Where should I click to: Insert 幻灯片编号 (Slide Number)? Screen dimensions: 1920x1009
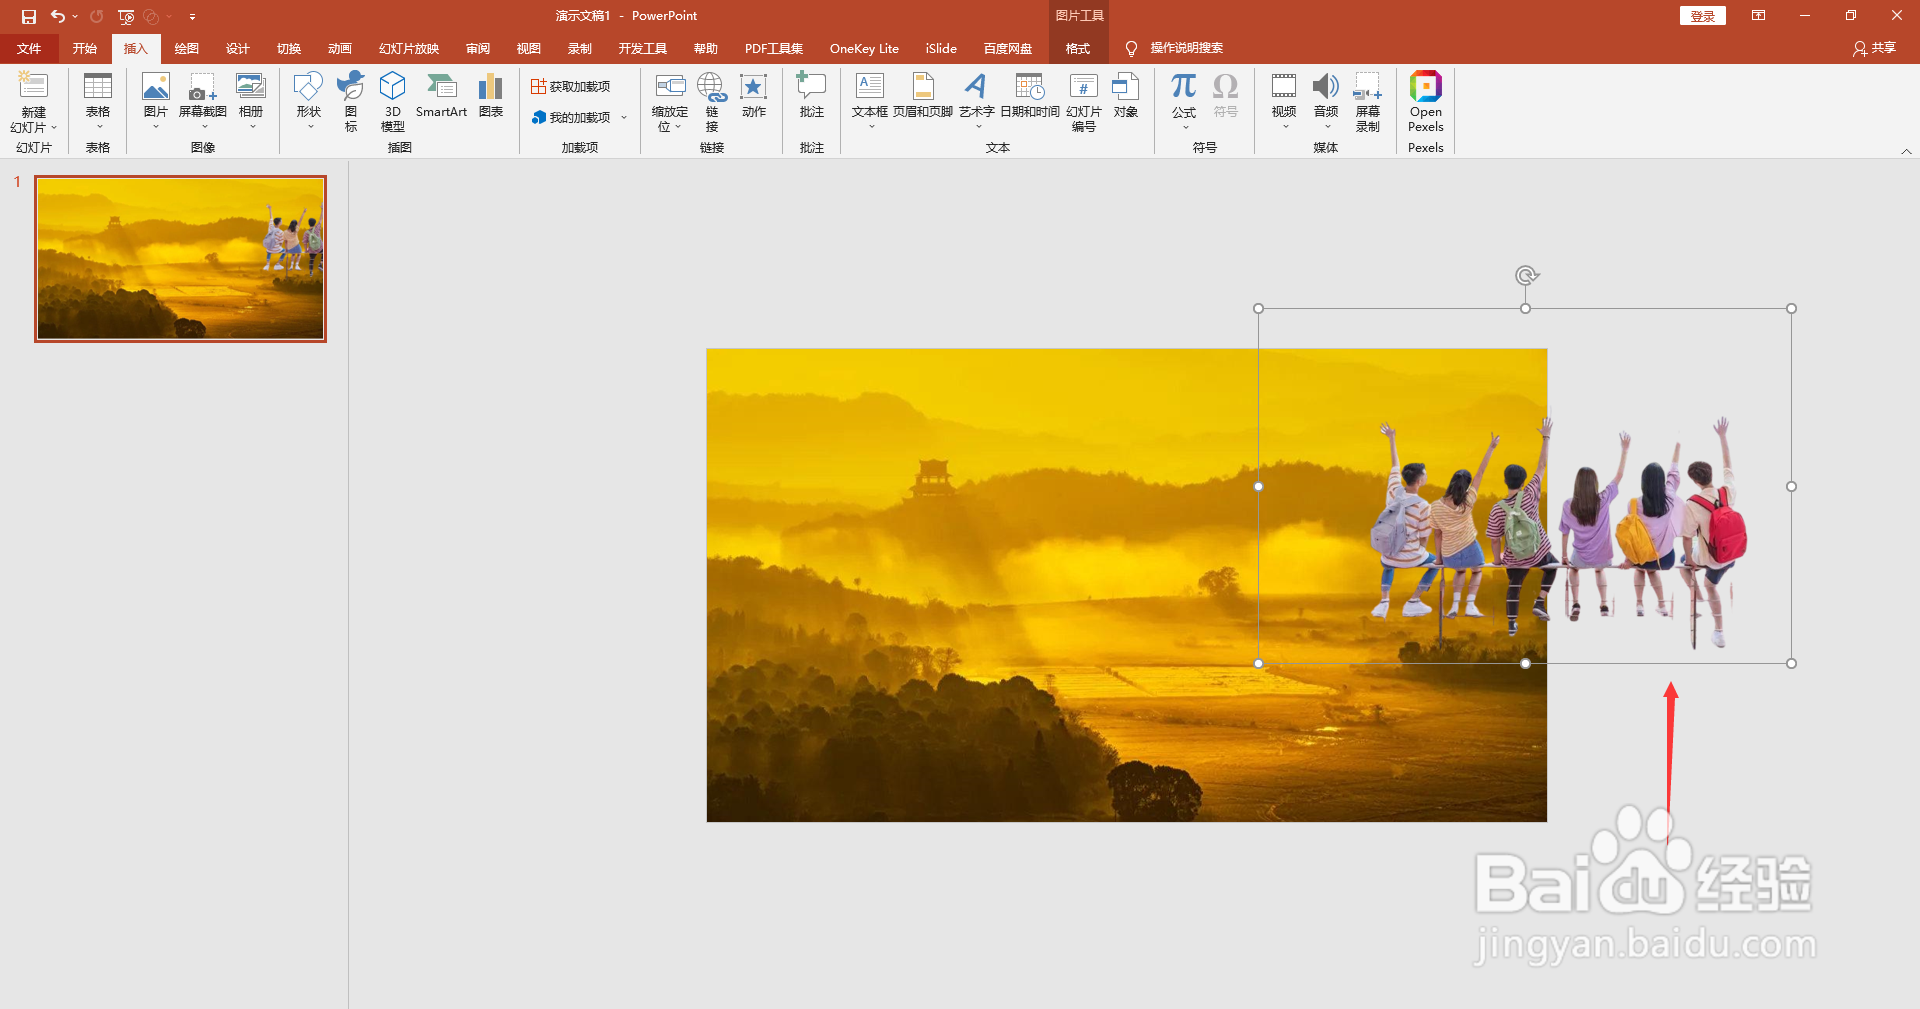[1084, 102]
